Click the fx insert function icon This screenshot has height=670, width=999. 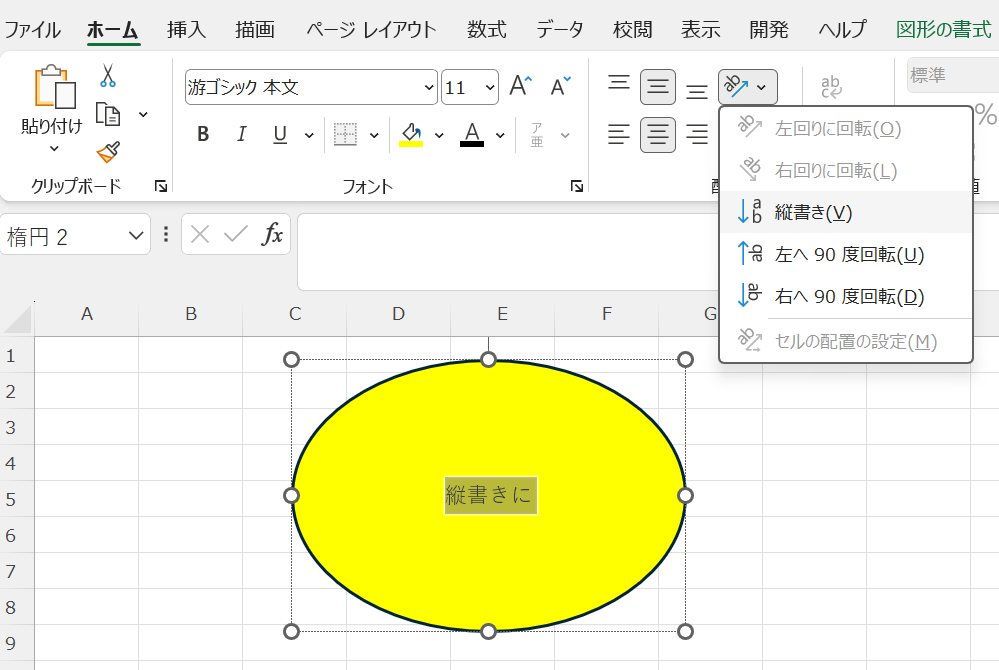[x=272, y=235]
